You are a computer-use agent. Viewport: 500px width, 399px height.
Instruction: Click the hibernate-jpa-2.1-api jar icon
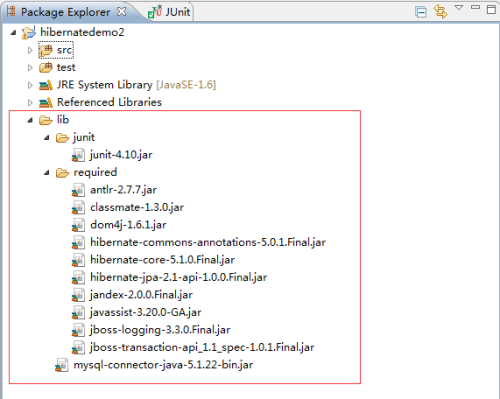click(x=78, y=278)
